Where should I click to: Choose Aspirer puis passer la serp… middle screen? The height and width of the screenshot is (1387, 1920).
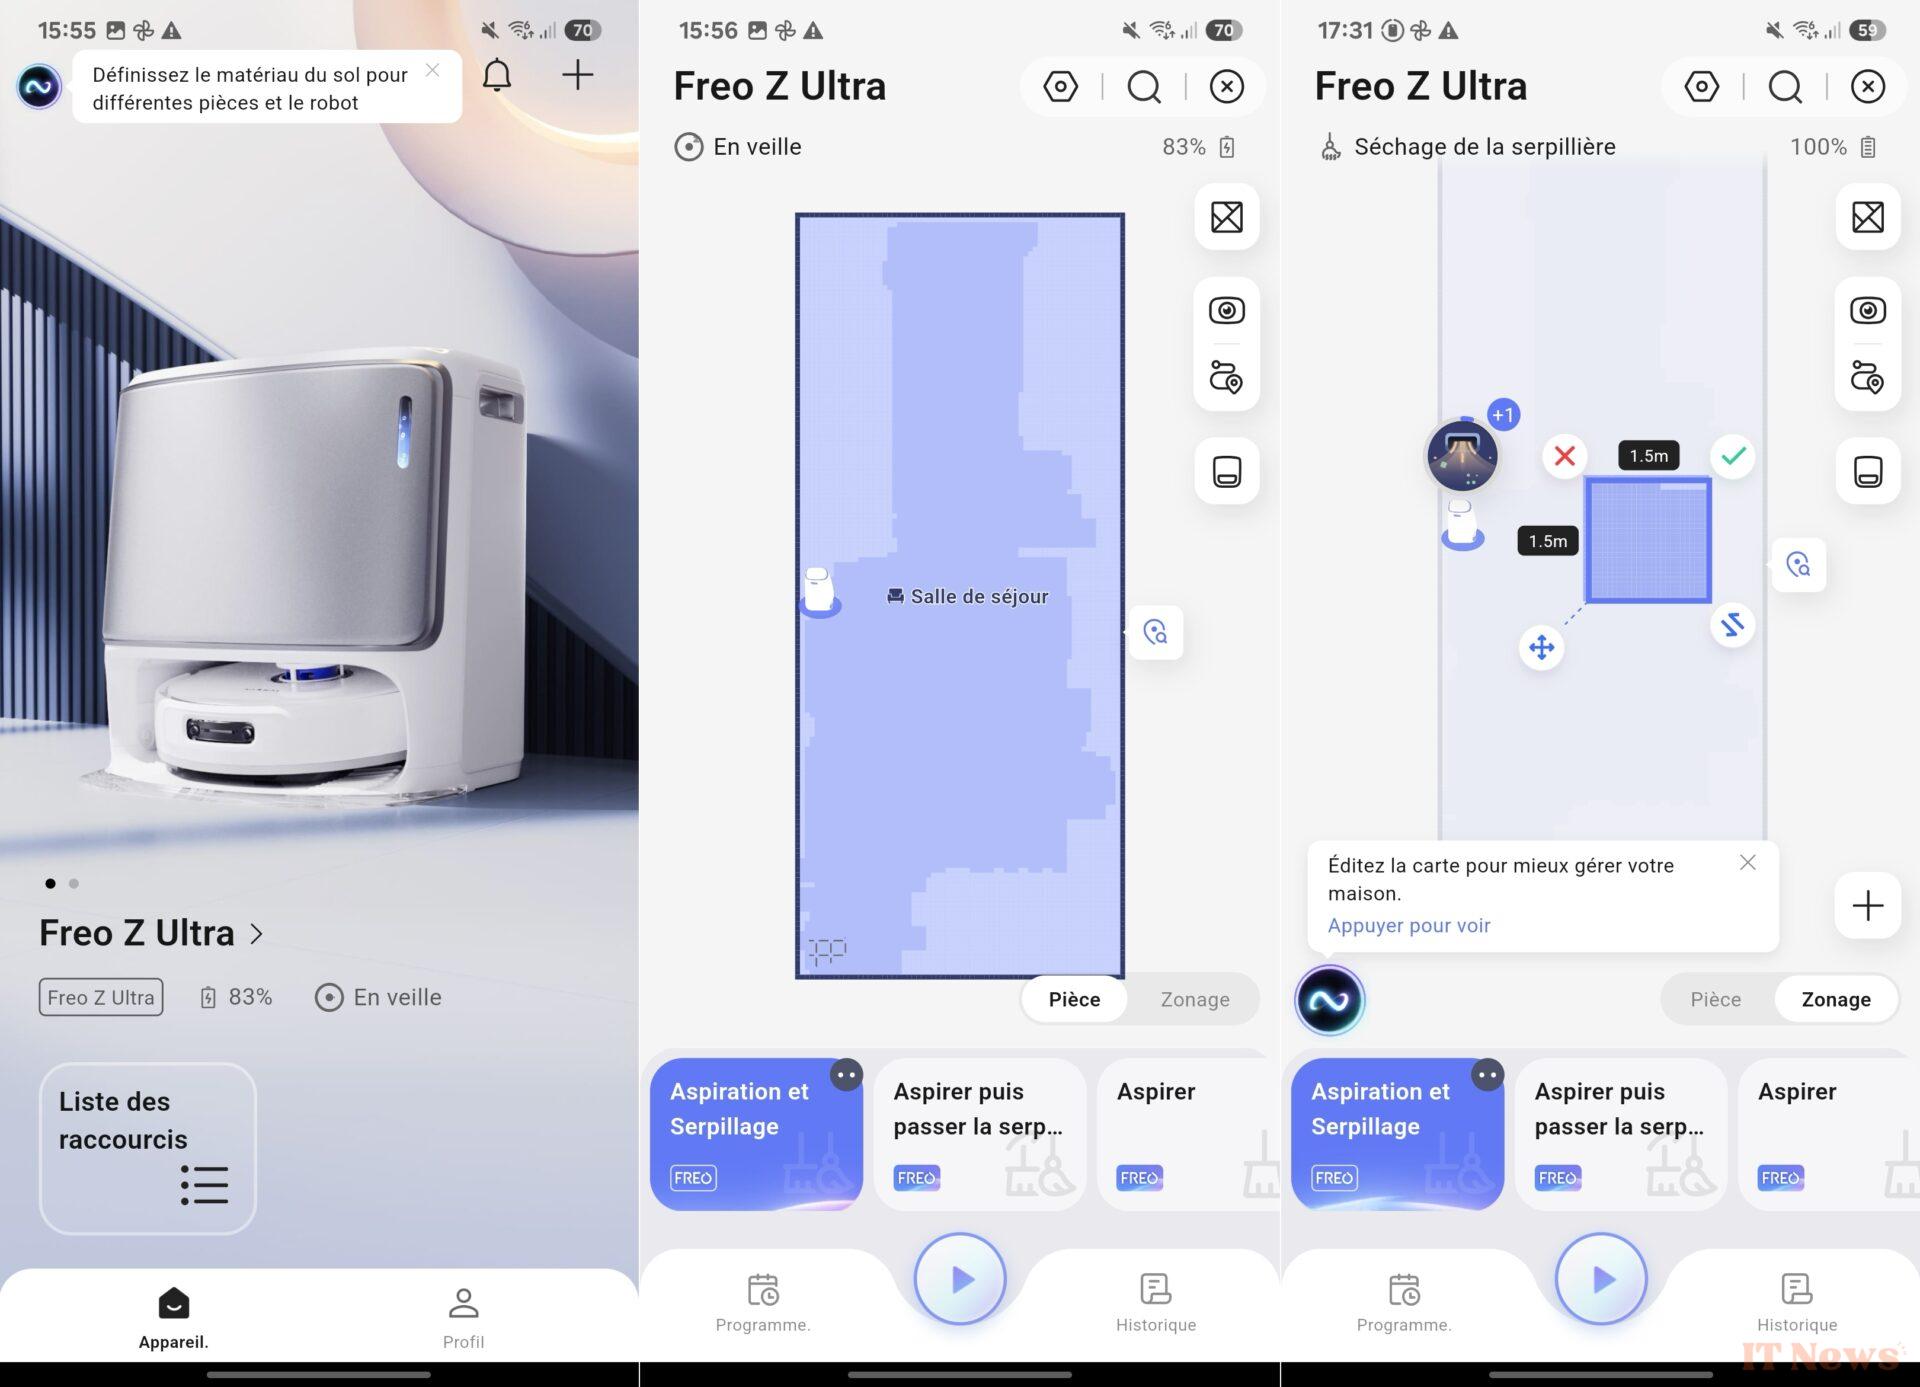980,1134
